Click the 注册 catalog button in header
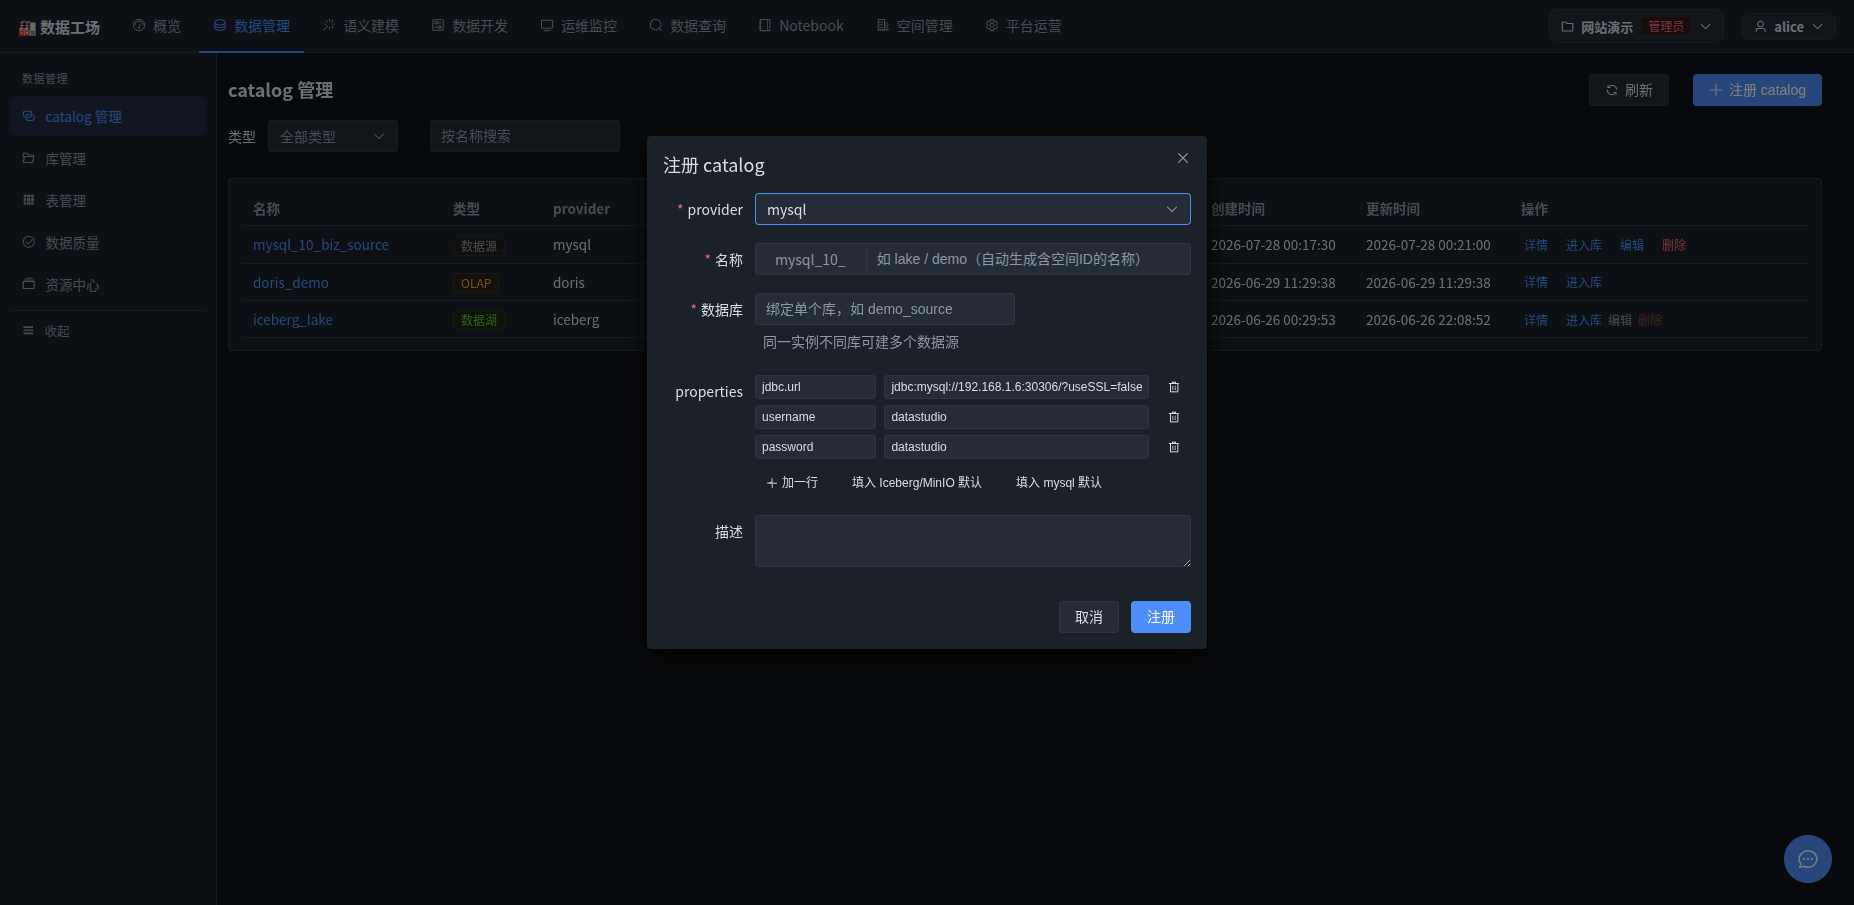Image resolution: width=1854 pixels, height=905 pixels. click(x=1757, y=90)
